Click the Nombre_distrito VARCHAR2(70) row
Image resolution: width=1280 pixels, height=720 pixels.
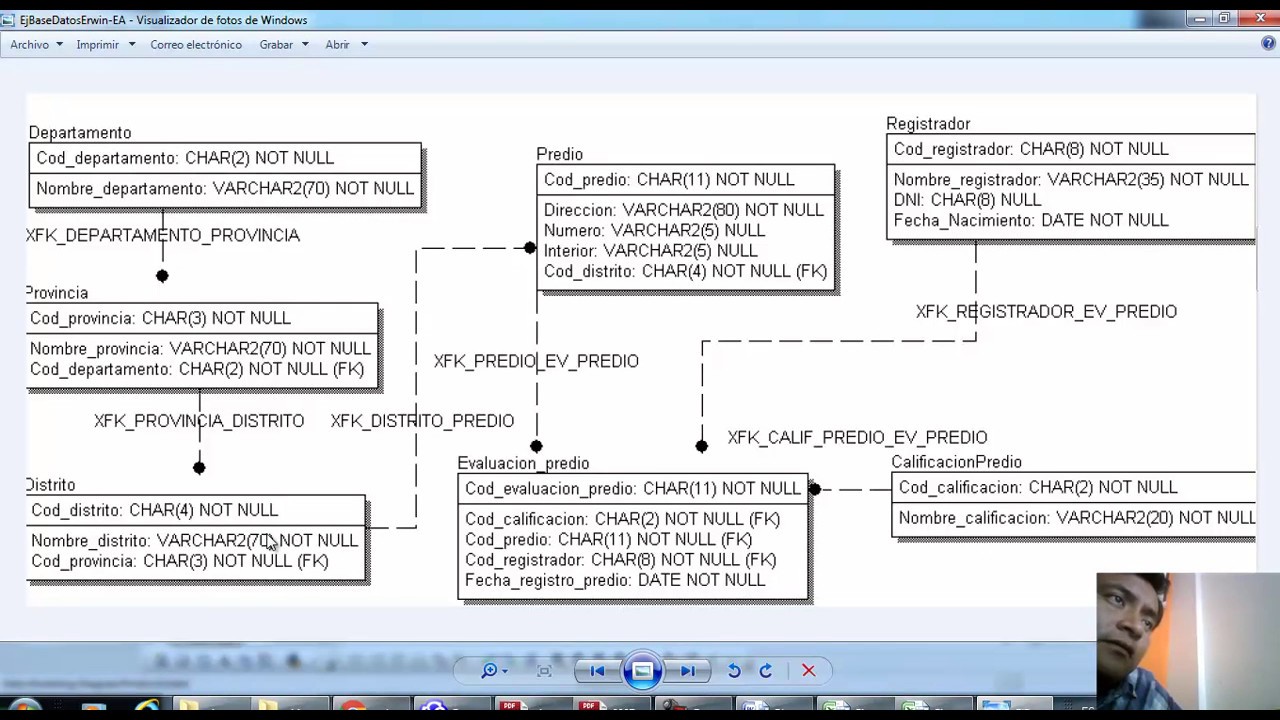coord(194,540)
